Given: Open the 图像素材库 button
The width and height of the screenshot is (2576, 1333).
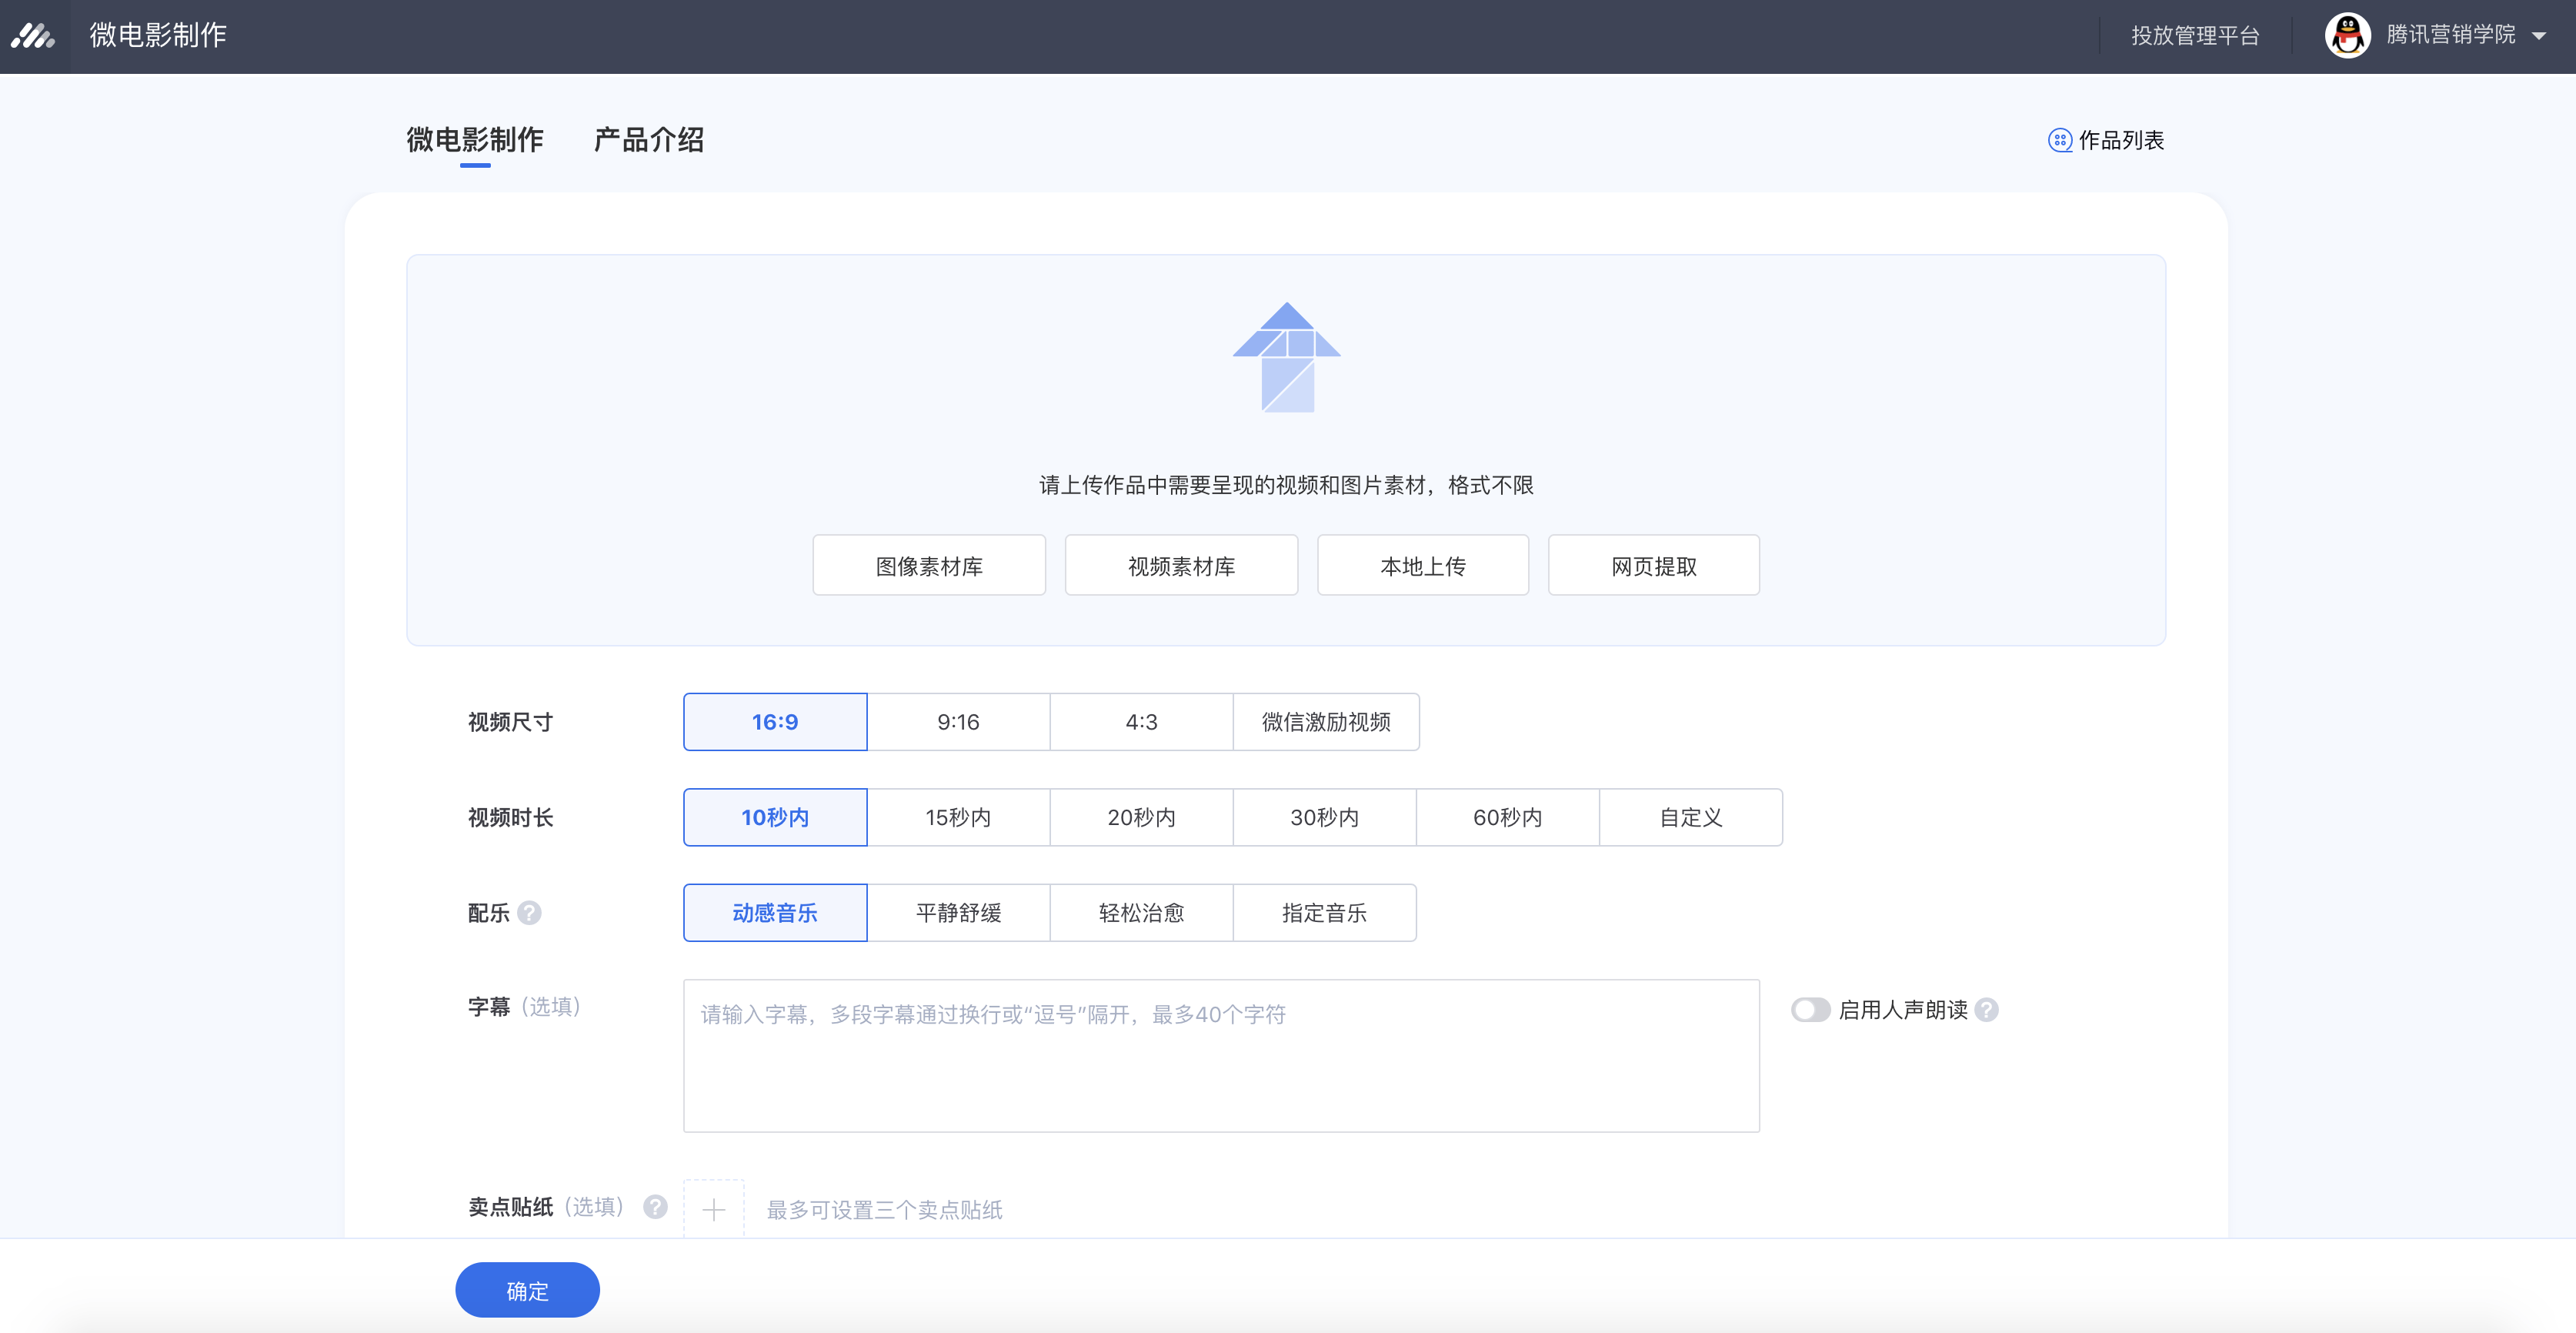Looking at the screenshot, I should (929, 566).
